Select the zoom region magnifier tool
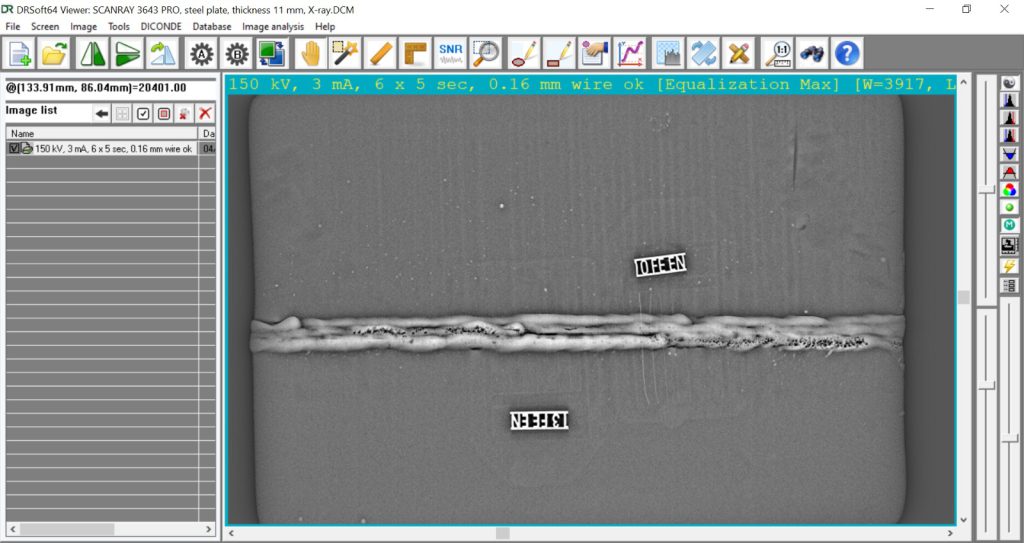 point(485,54)
